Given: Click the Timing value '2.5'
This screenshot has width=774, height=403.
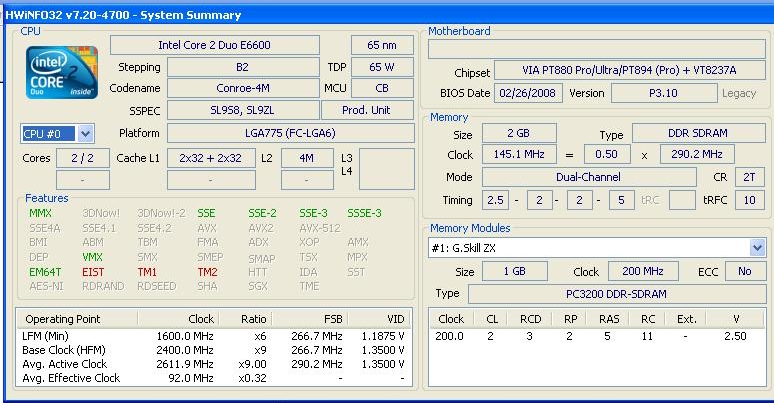Looking at the screenshot, I should [495, 200].
